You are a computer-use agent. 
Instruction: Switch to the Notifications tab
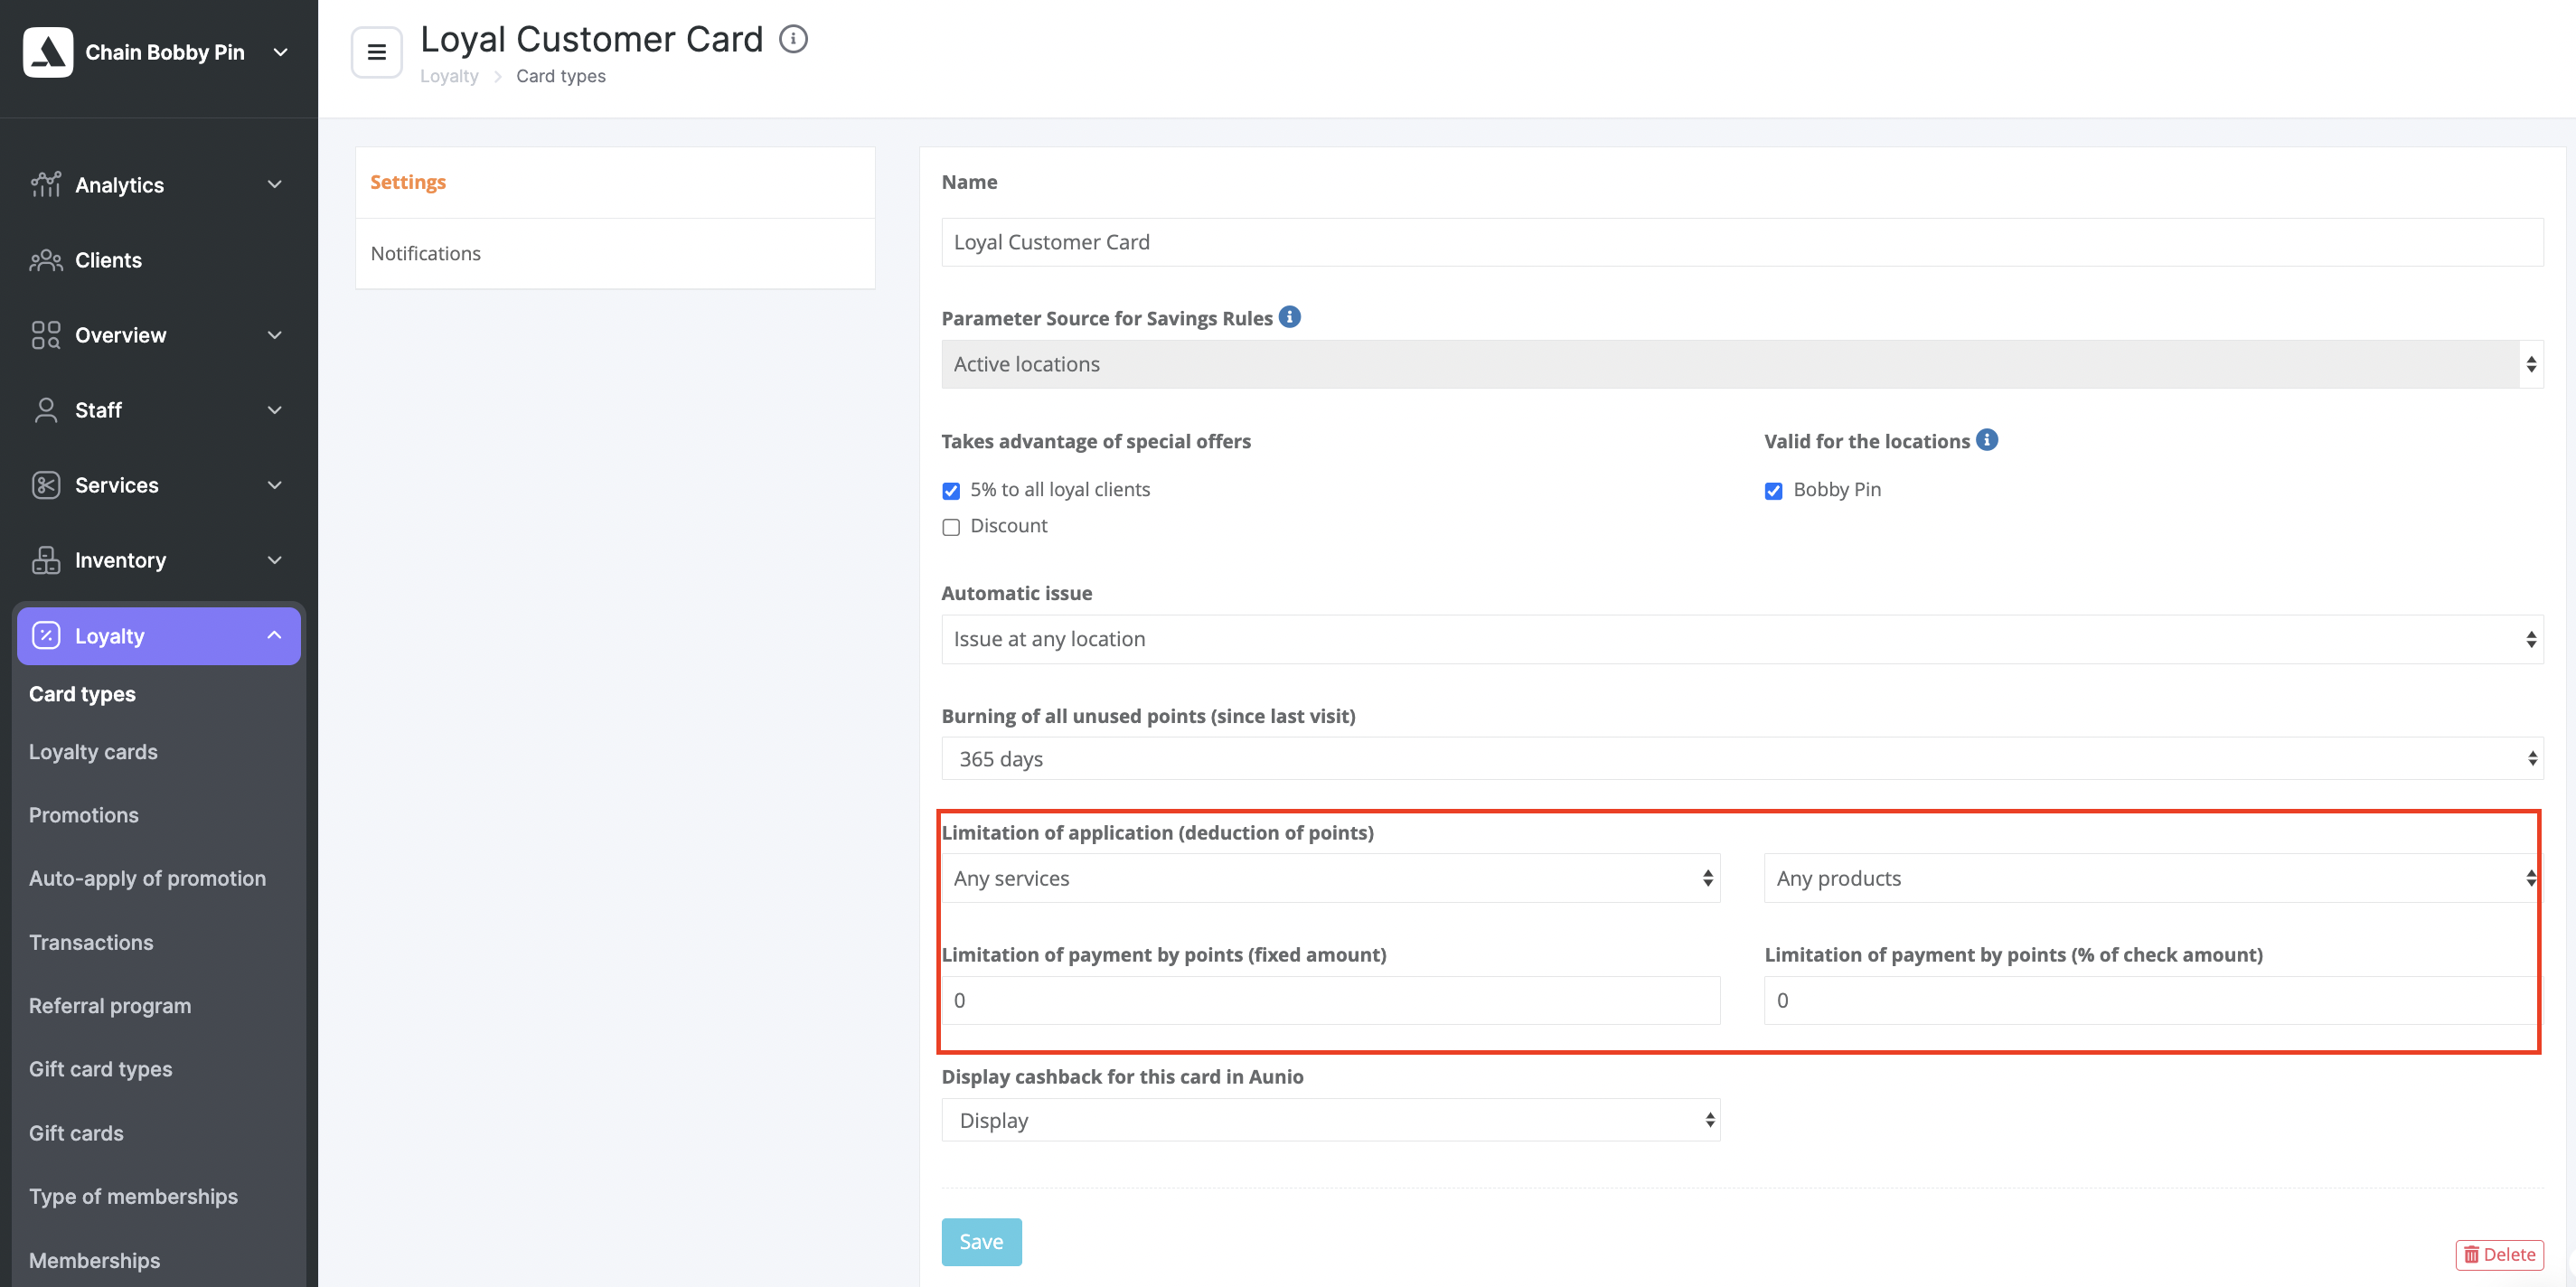[615, 253]
